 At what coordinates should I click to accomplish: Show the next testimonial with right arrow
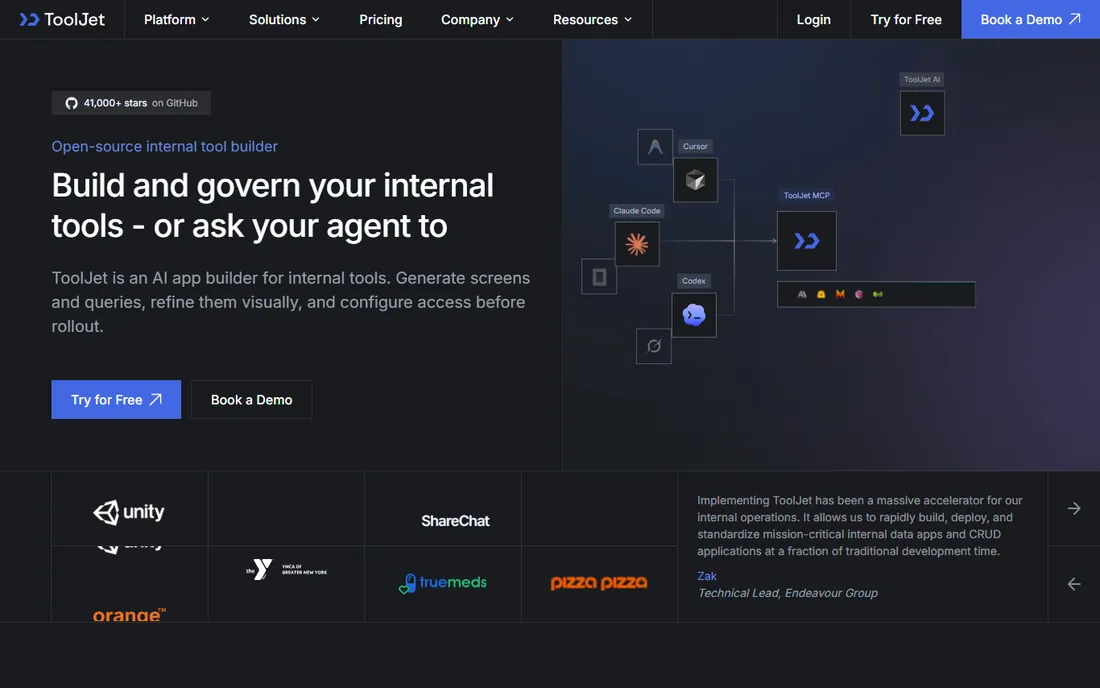tap(1073, 508)
